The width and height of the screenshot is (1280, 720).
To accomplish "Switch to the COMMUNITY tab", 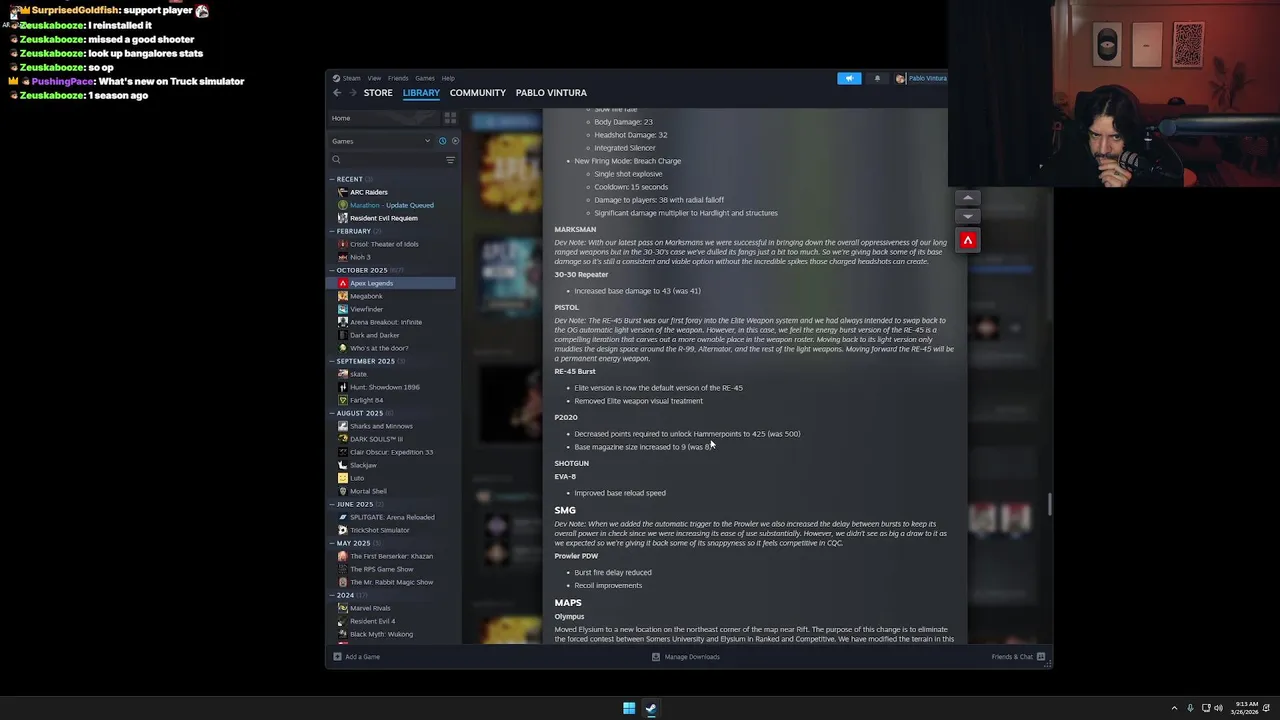I will (x=478, y=93).
